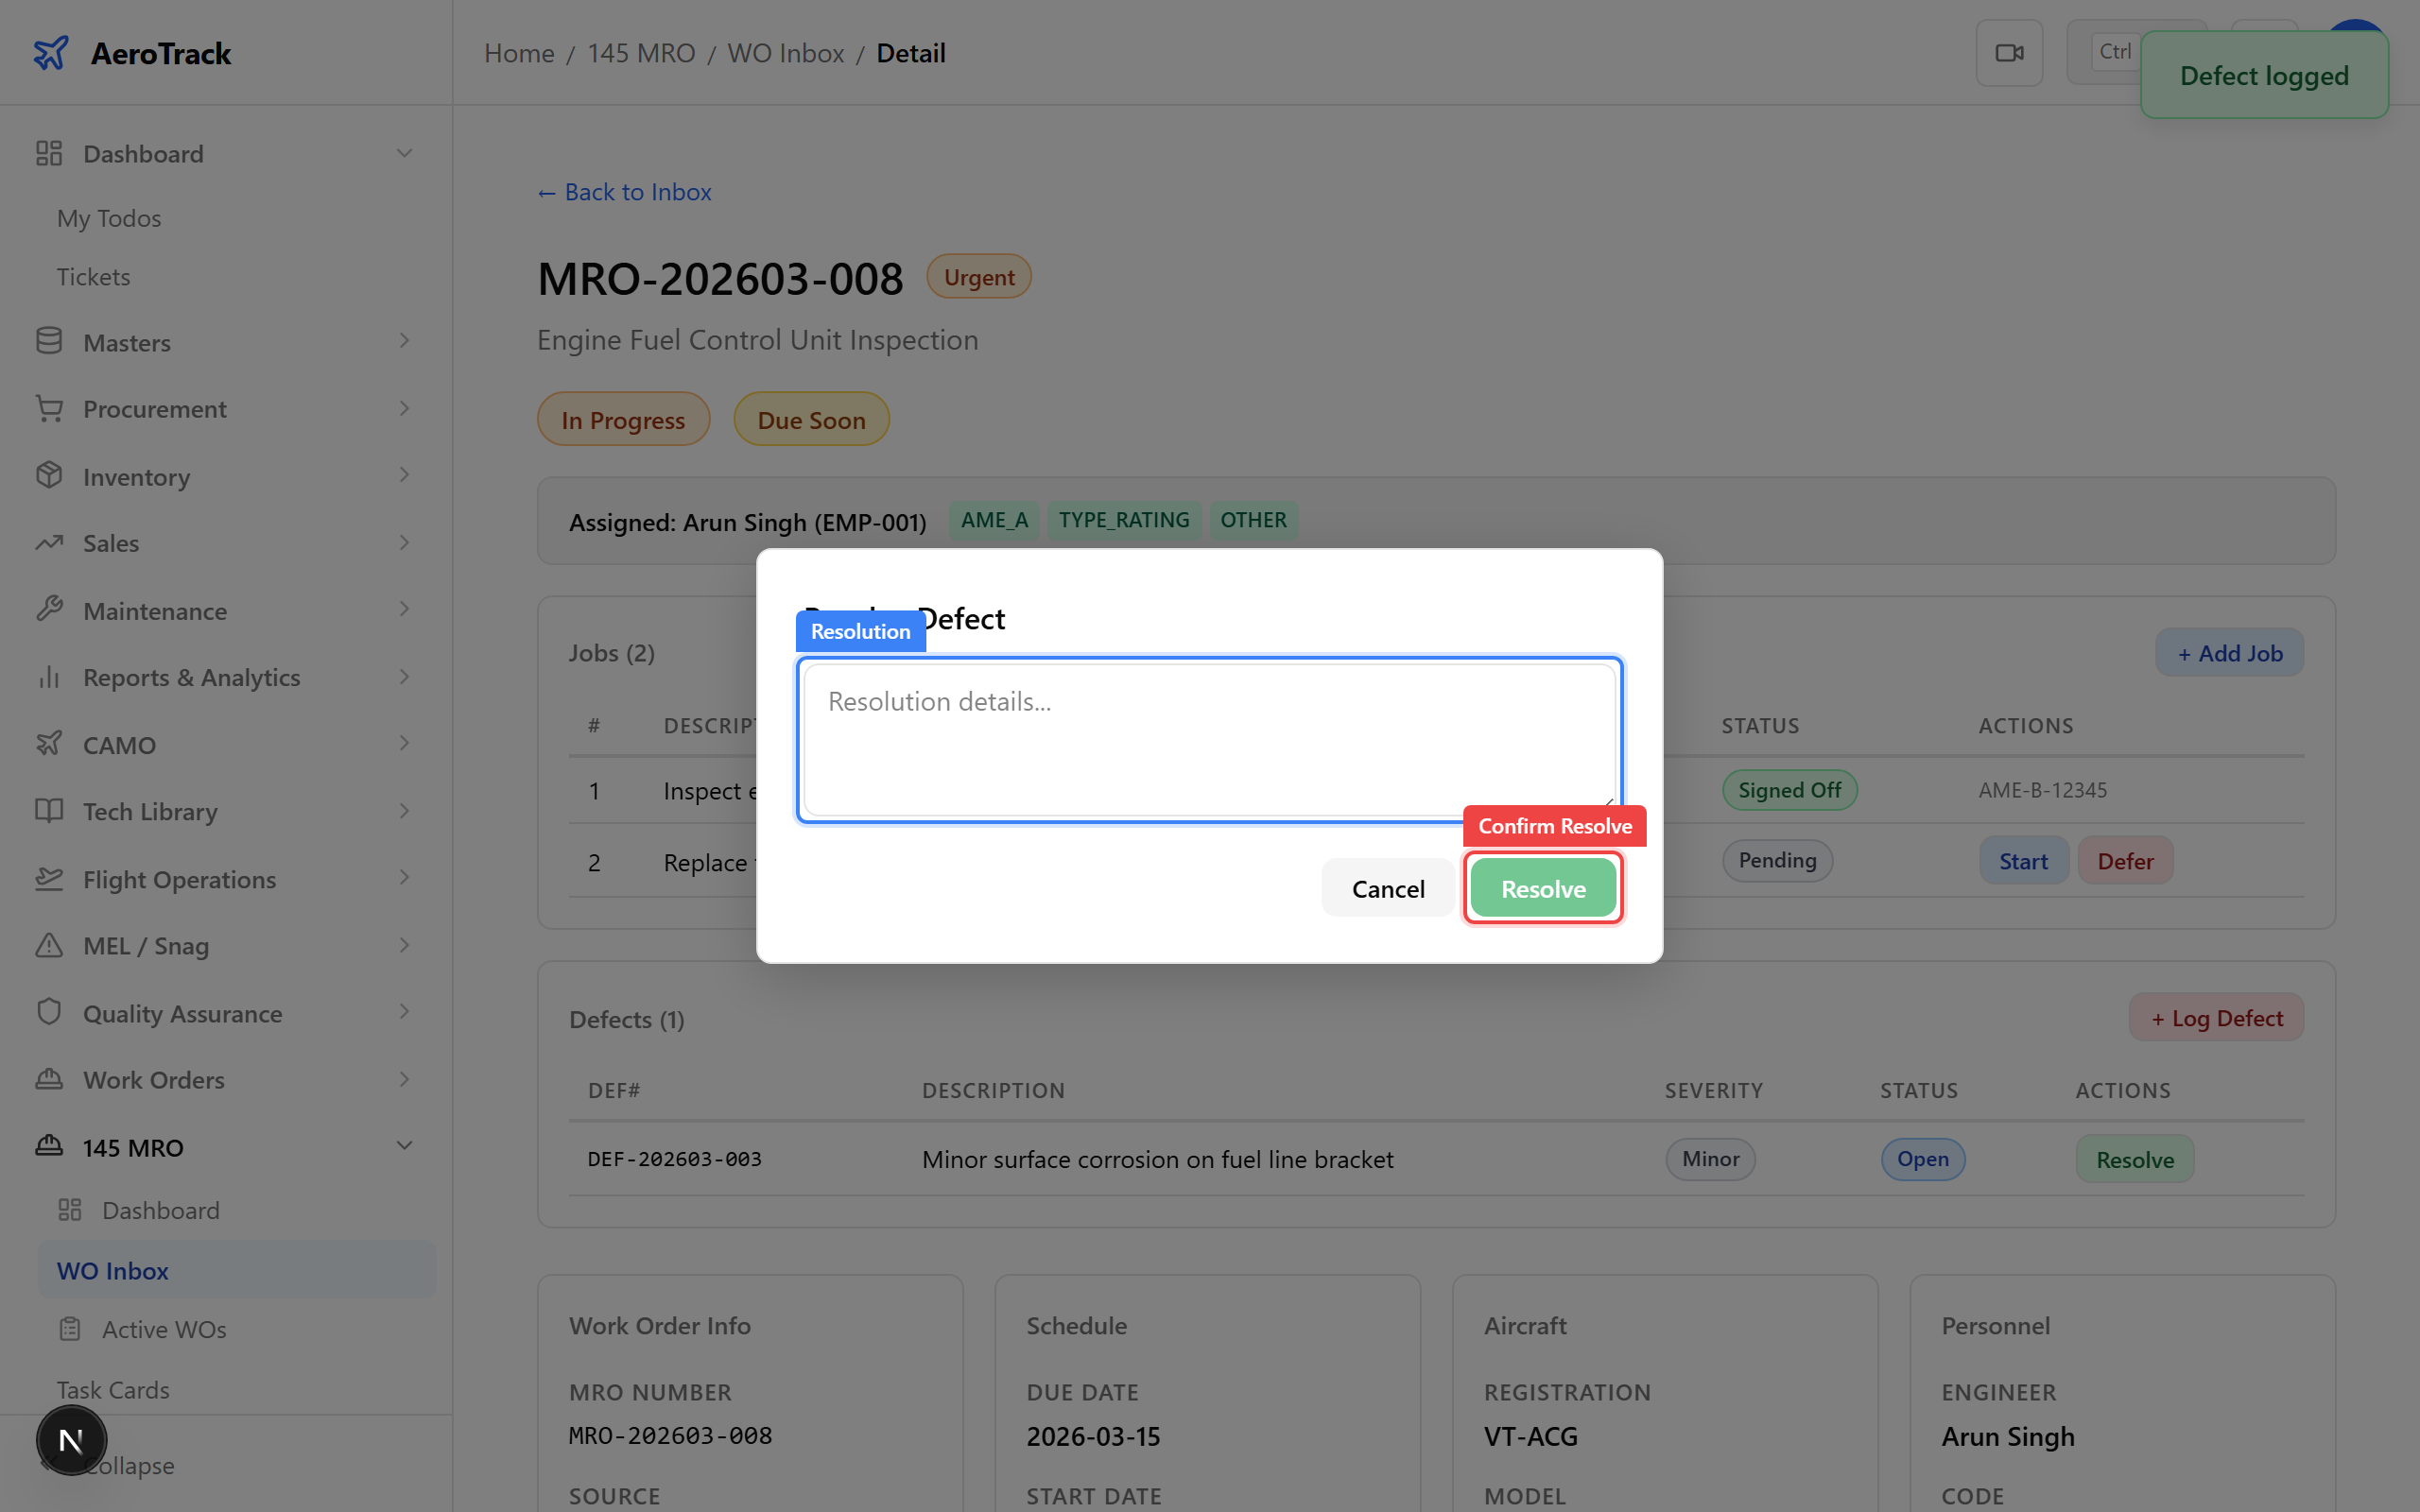Click the Resolve button in the dialog
This screenshot has height=1512, width=2420.
[x=1542, y=887]
